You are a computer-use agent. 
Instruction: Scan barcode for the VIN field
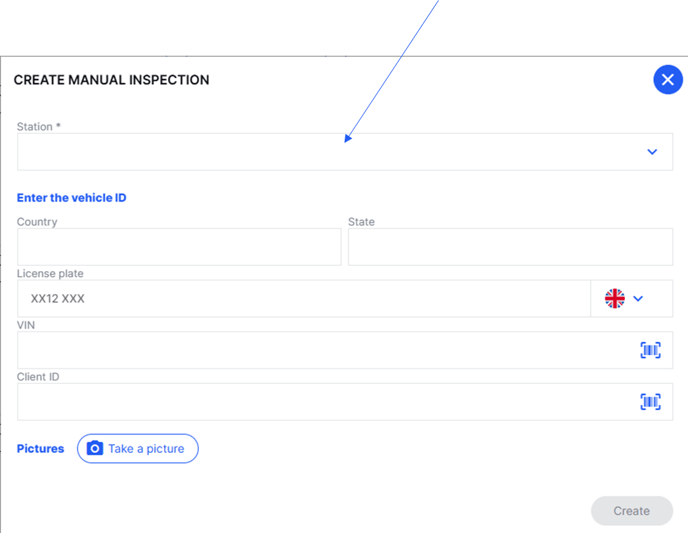[x=650, y=350]
